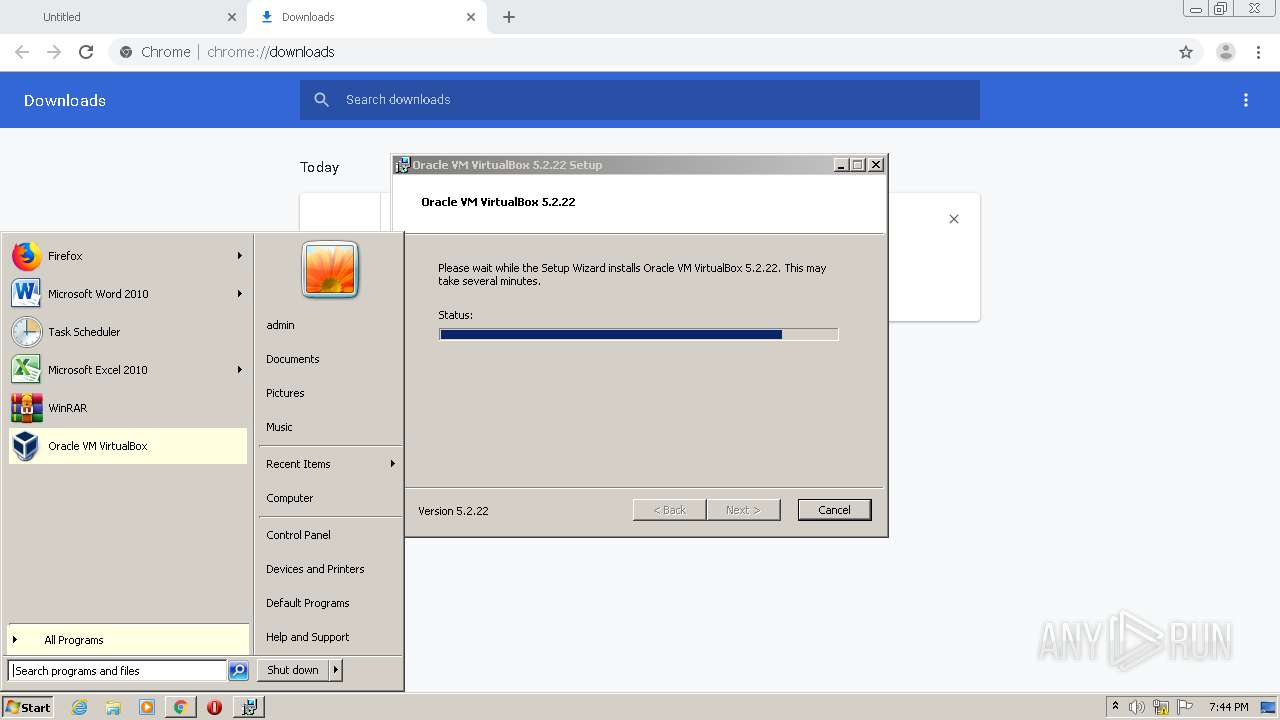Click the installation progress bar
This screenshot has height=720, width=1280.
638,334
